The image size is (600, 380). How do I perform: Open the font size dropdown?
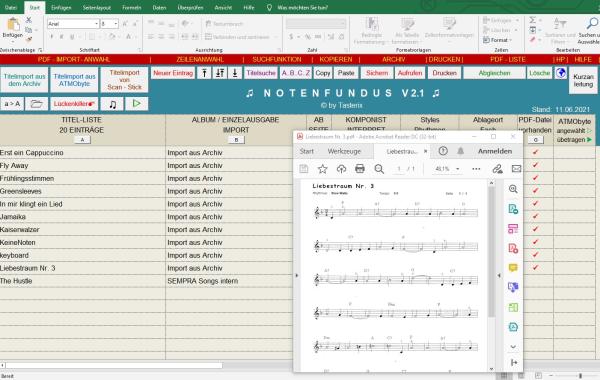[116, 24]
